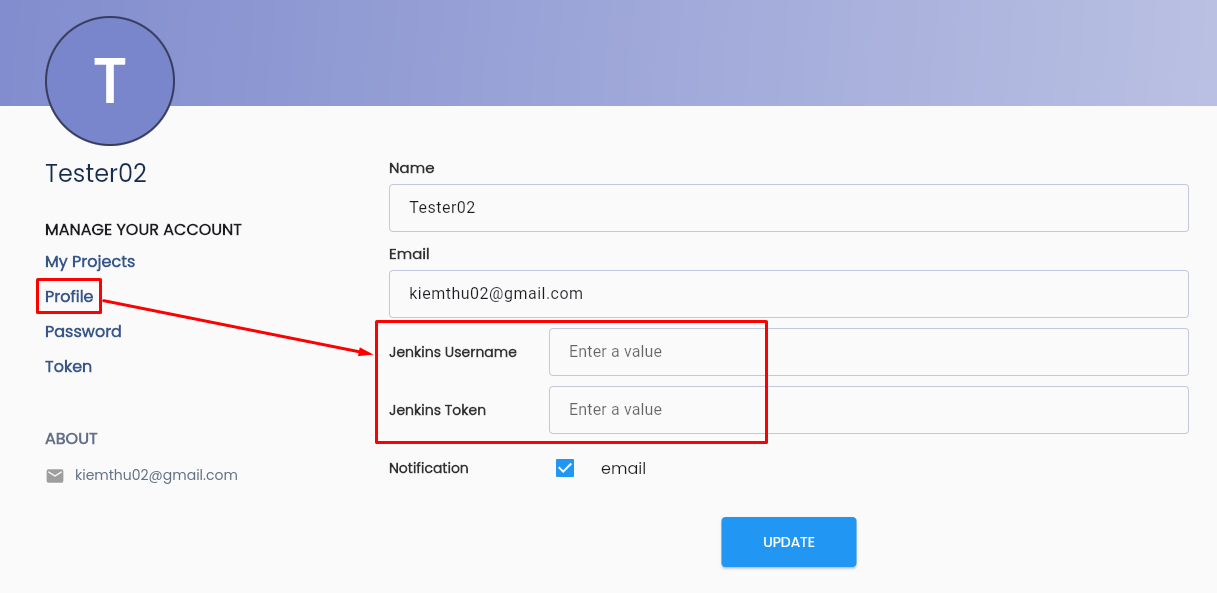Viewport: 1217px width, 593px height.
Task: Click the Email field label
Action: pyautogui.click(x=409, y=254)
